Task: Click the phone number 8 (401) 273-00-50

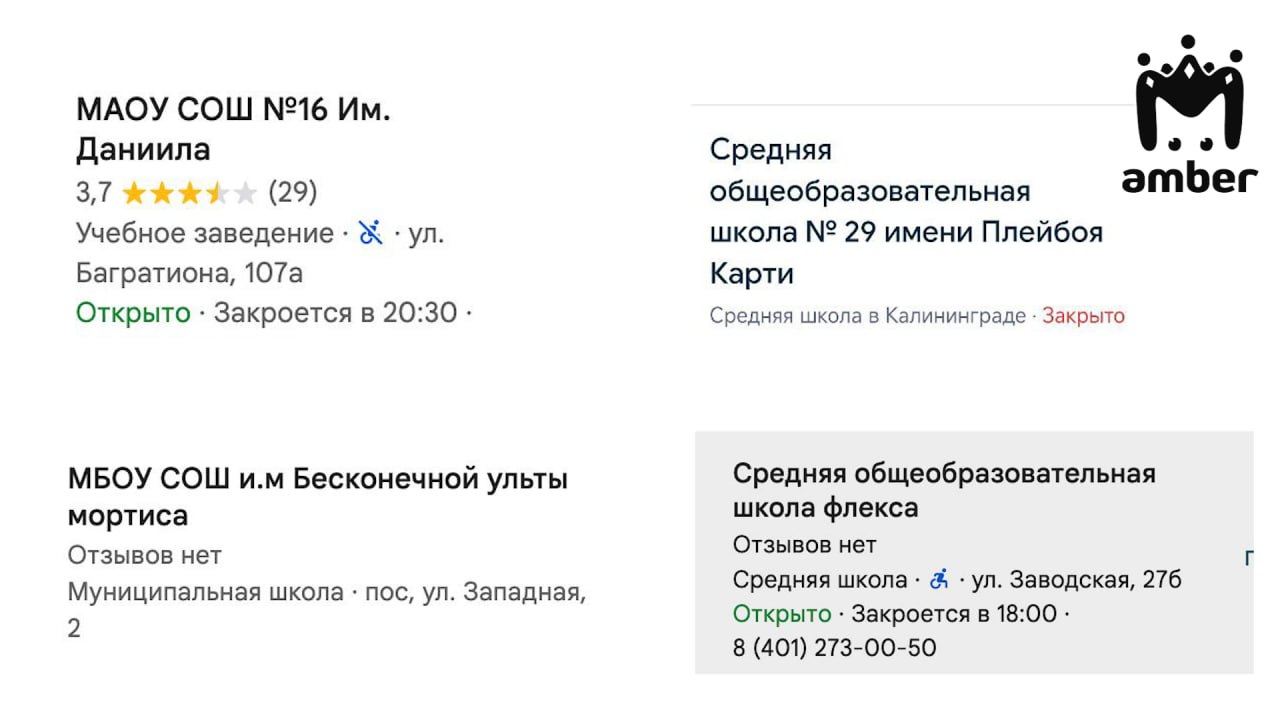Action: pyautogui.click(x=834, y=648)
